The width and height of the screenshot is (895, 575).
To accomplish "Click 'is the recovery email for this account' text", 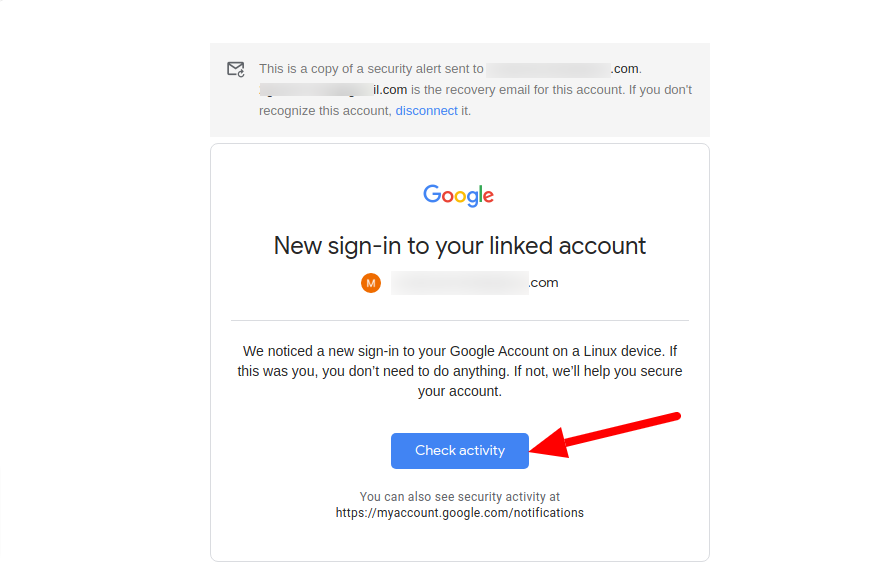I will point(517,90).
